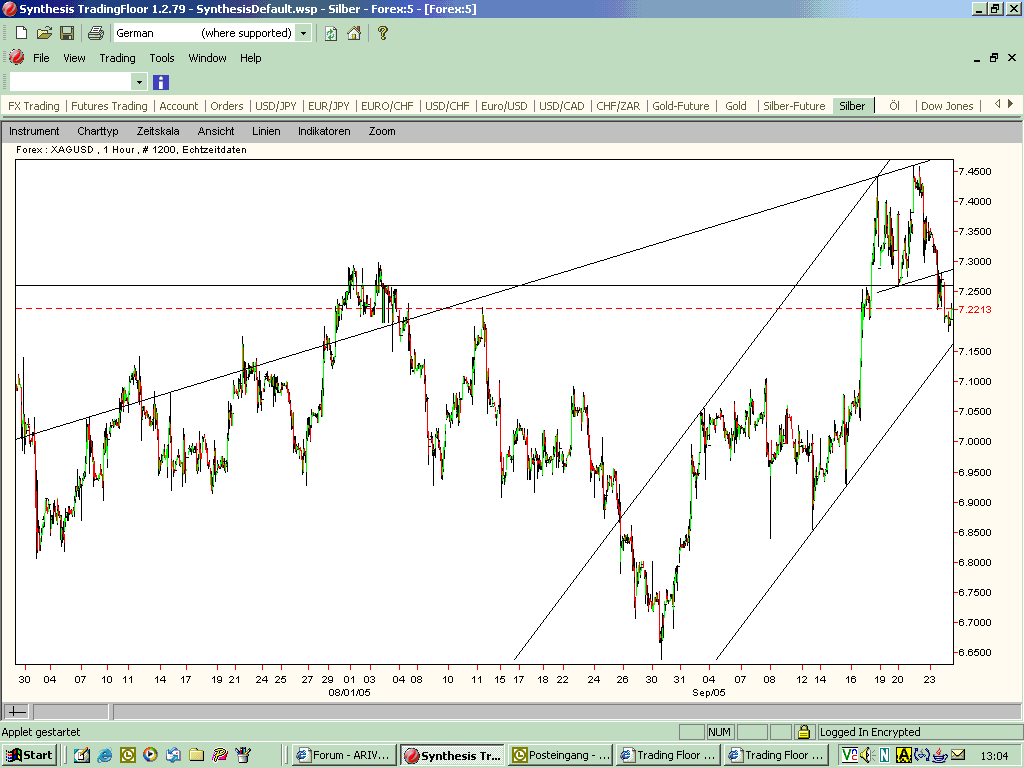This screenshot has height=768, width=1024.
Task: Open the Tools menu
Action: click(162, 57)
